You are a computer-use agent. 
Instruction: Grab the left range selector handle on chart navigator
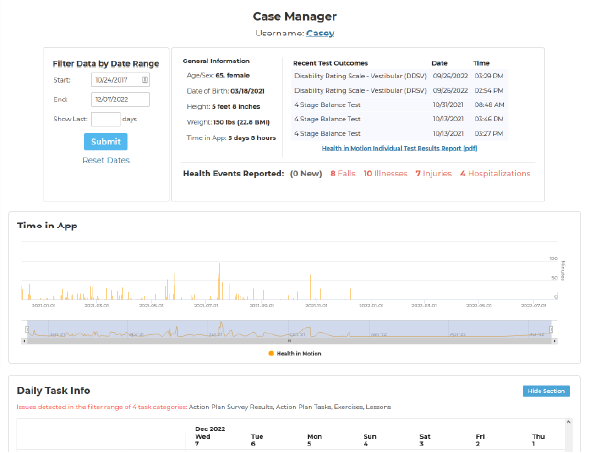27,329
